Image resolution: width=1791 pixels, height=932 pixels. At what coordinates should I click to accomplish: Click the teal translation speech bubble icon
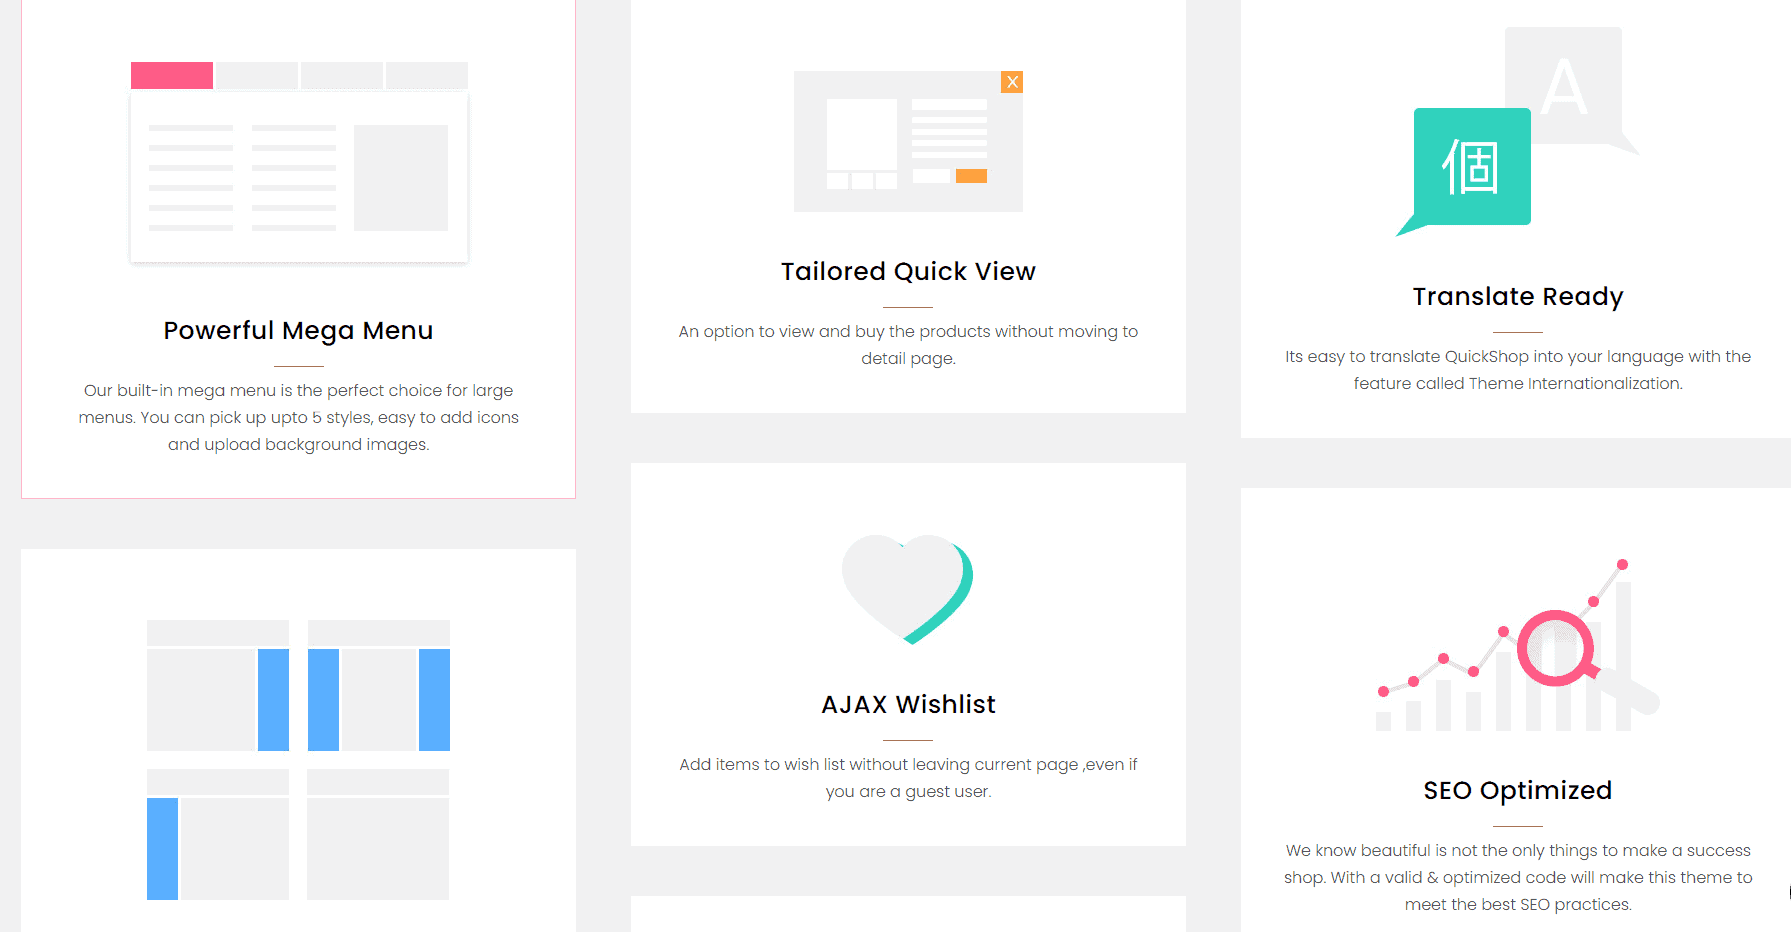[x=1470, y=168]
